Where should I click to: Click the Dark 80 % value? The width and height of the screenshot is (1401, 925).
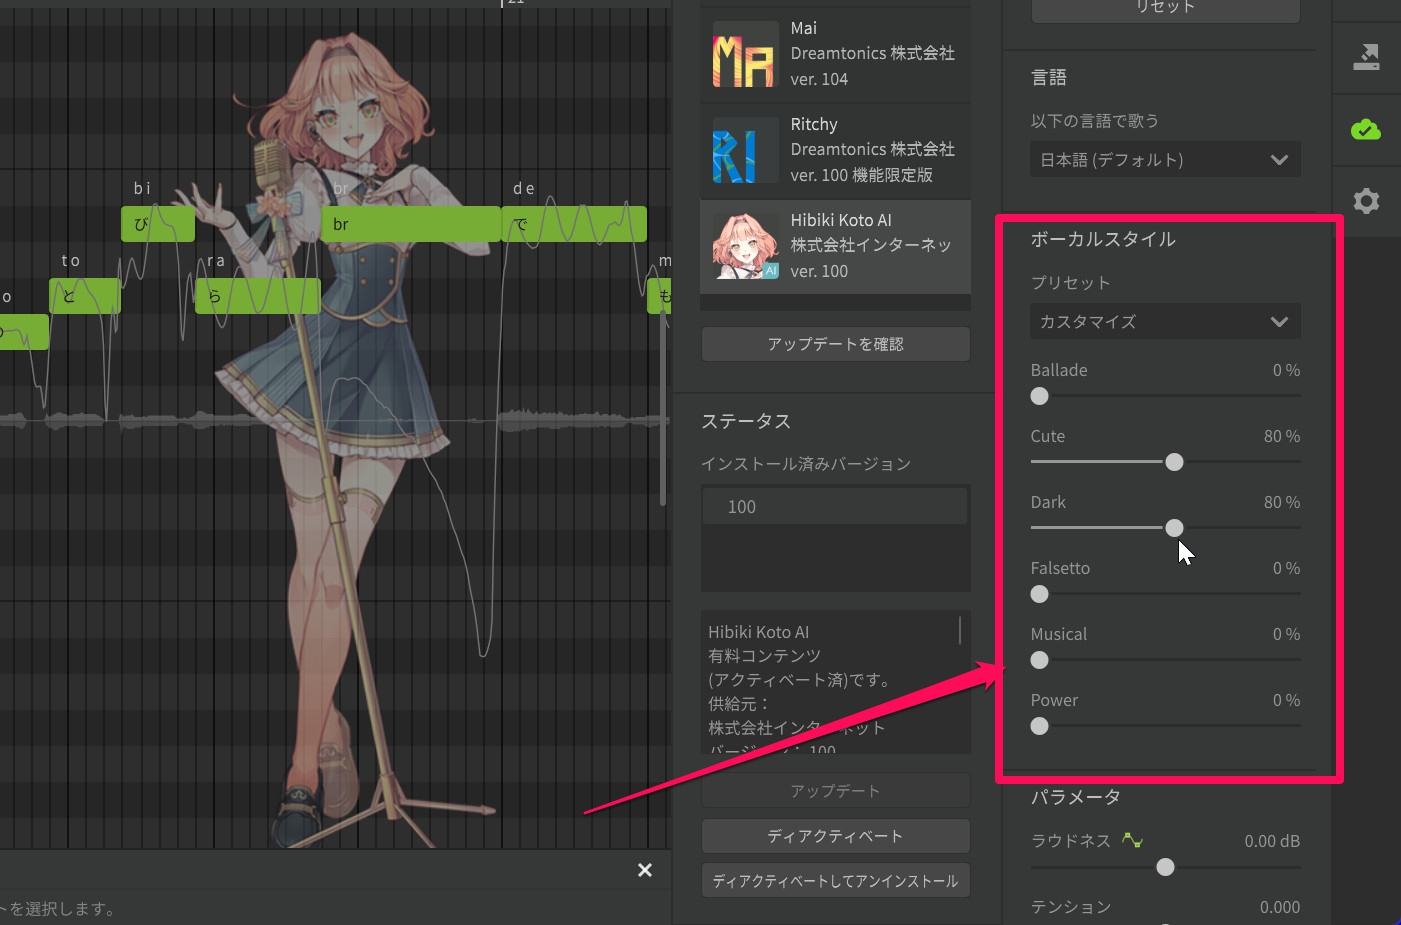1282,502
